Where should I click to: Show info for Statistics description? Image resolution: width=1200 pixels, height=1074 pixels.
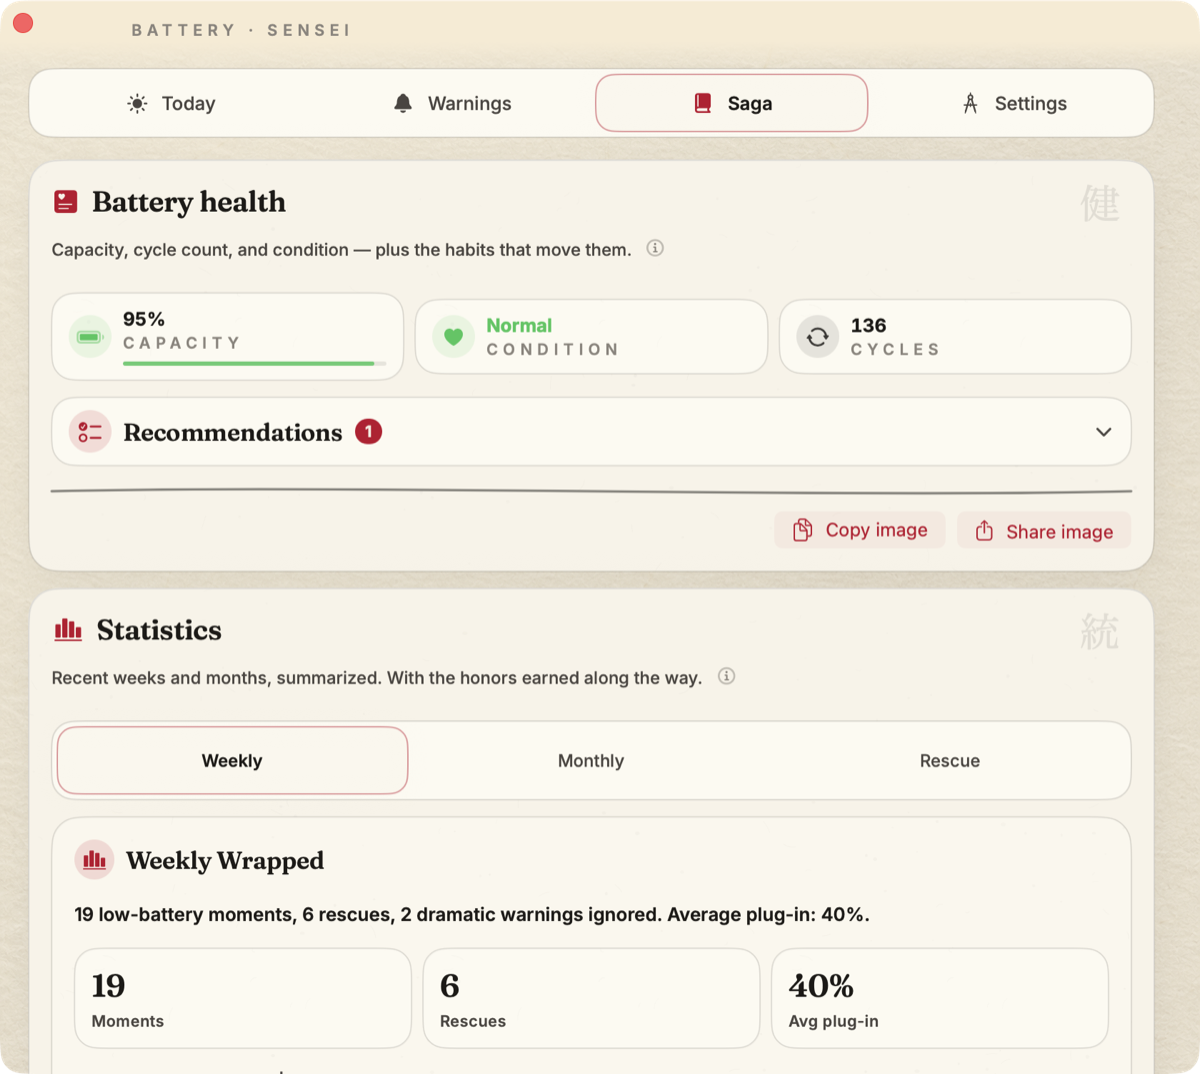(x=727, y=676)
